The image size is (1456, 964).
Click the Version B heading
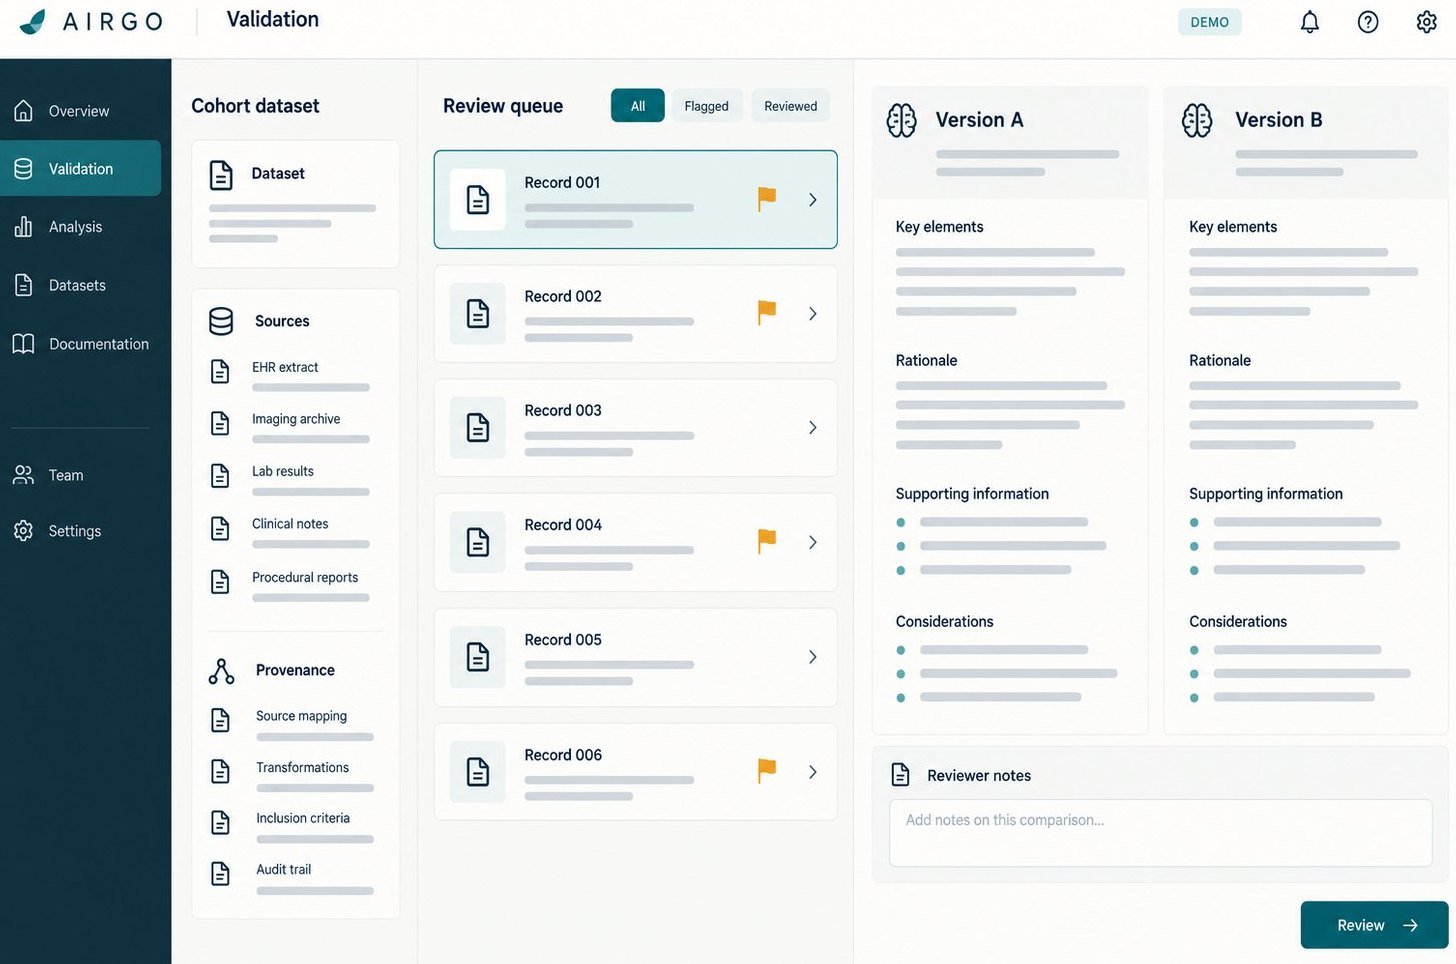(x=1278, y=120)
